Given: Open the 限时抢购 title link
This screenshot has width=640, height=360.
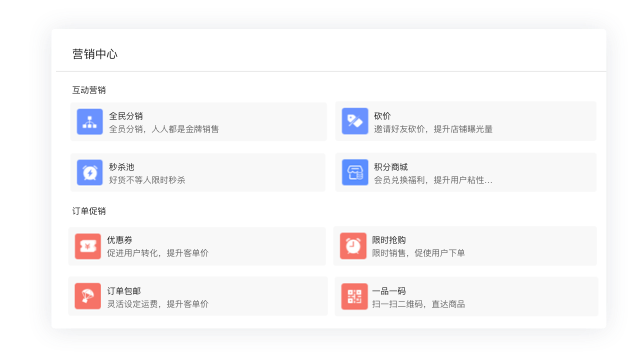Looking at the screenshot, I should tap(389, 240).
